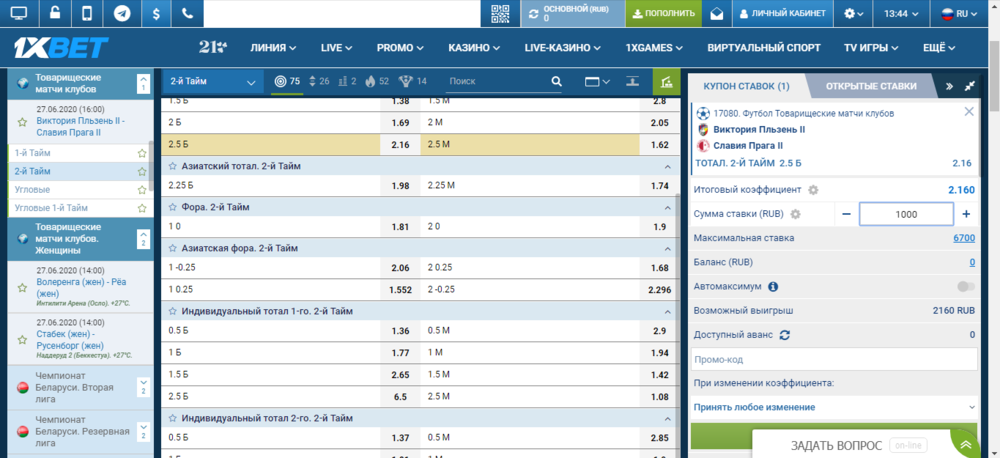Viewport: 1000px width, 458px height.
Task: Open the QR code icon
Action: 501,13
